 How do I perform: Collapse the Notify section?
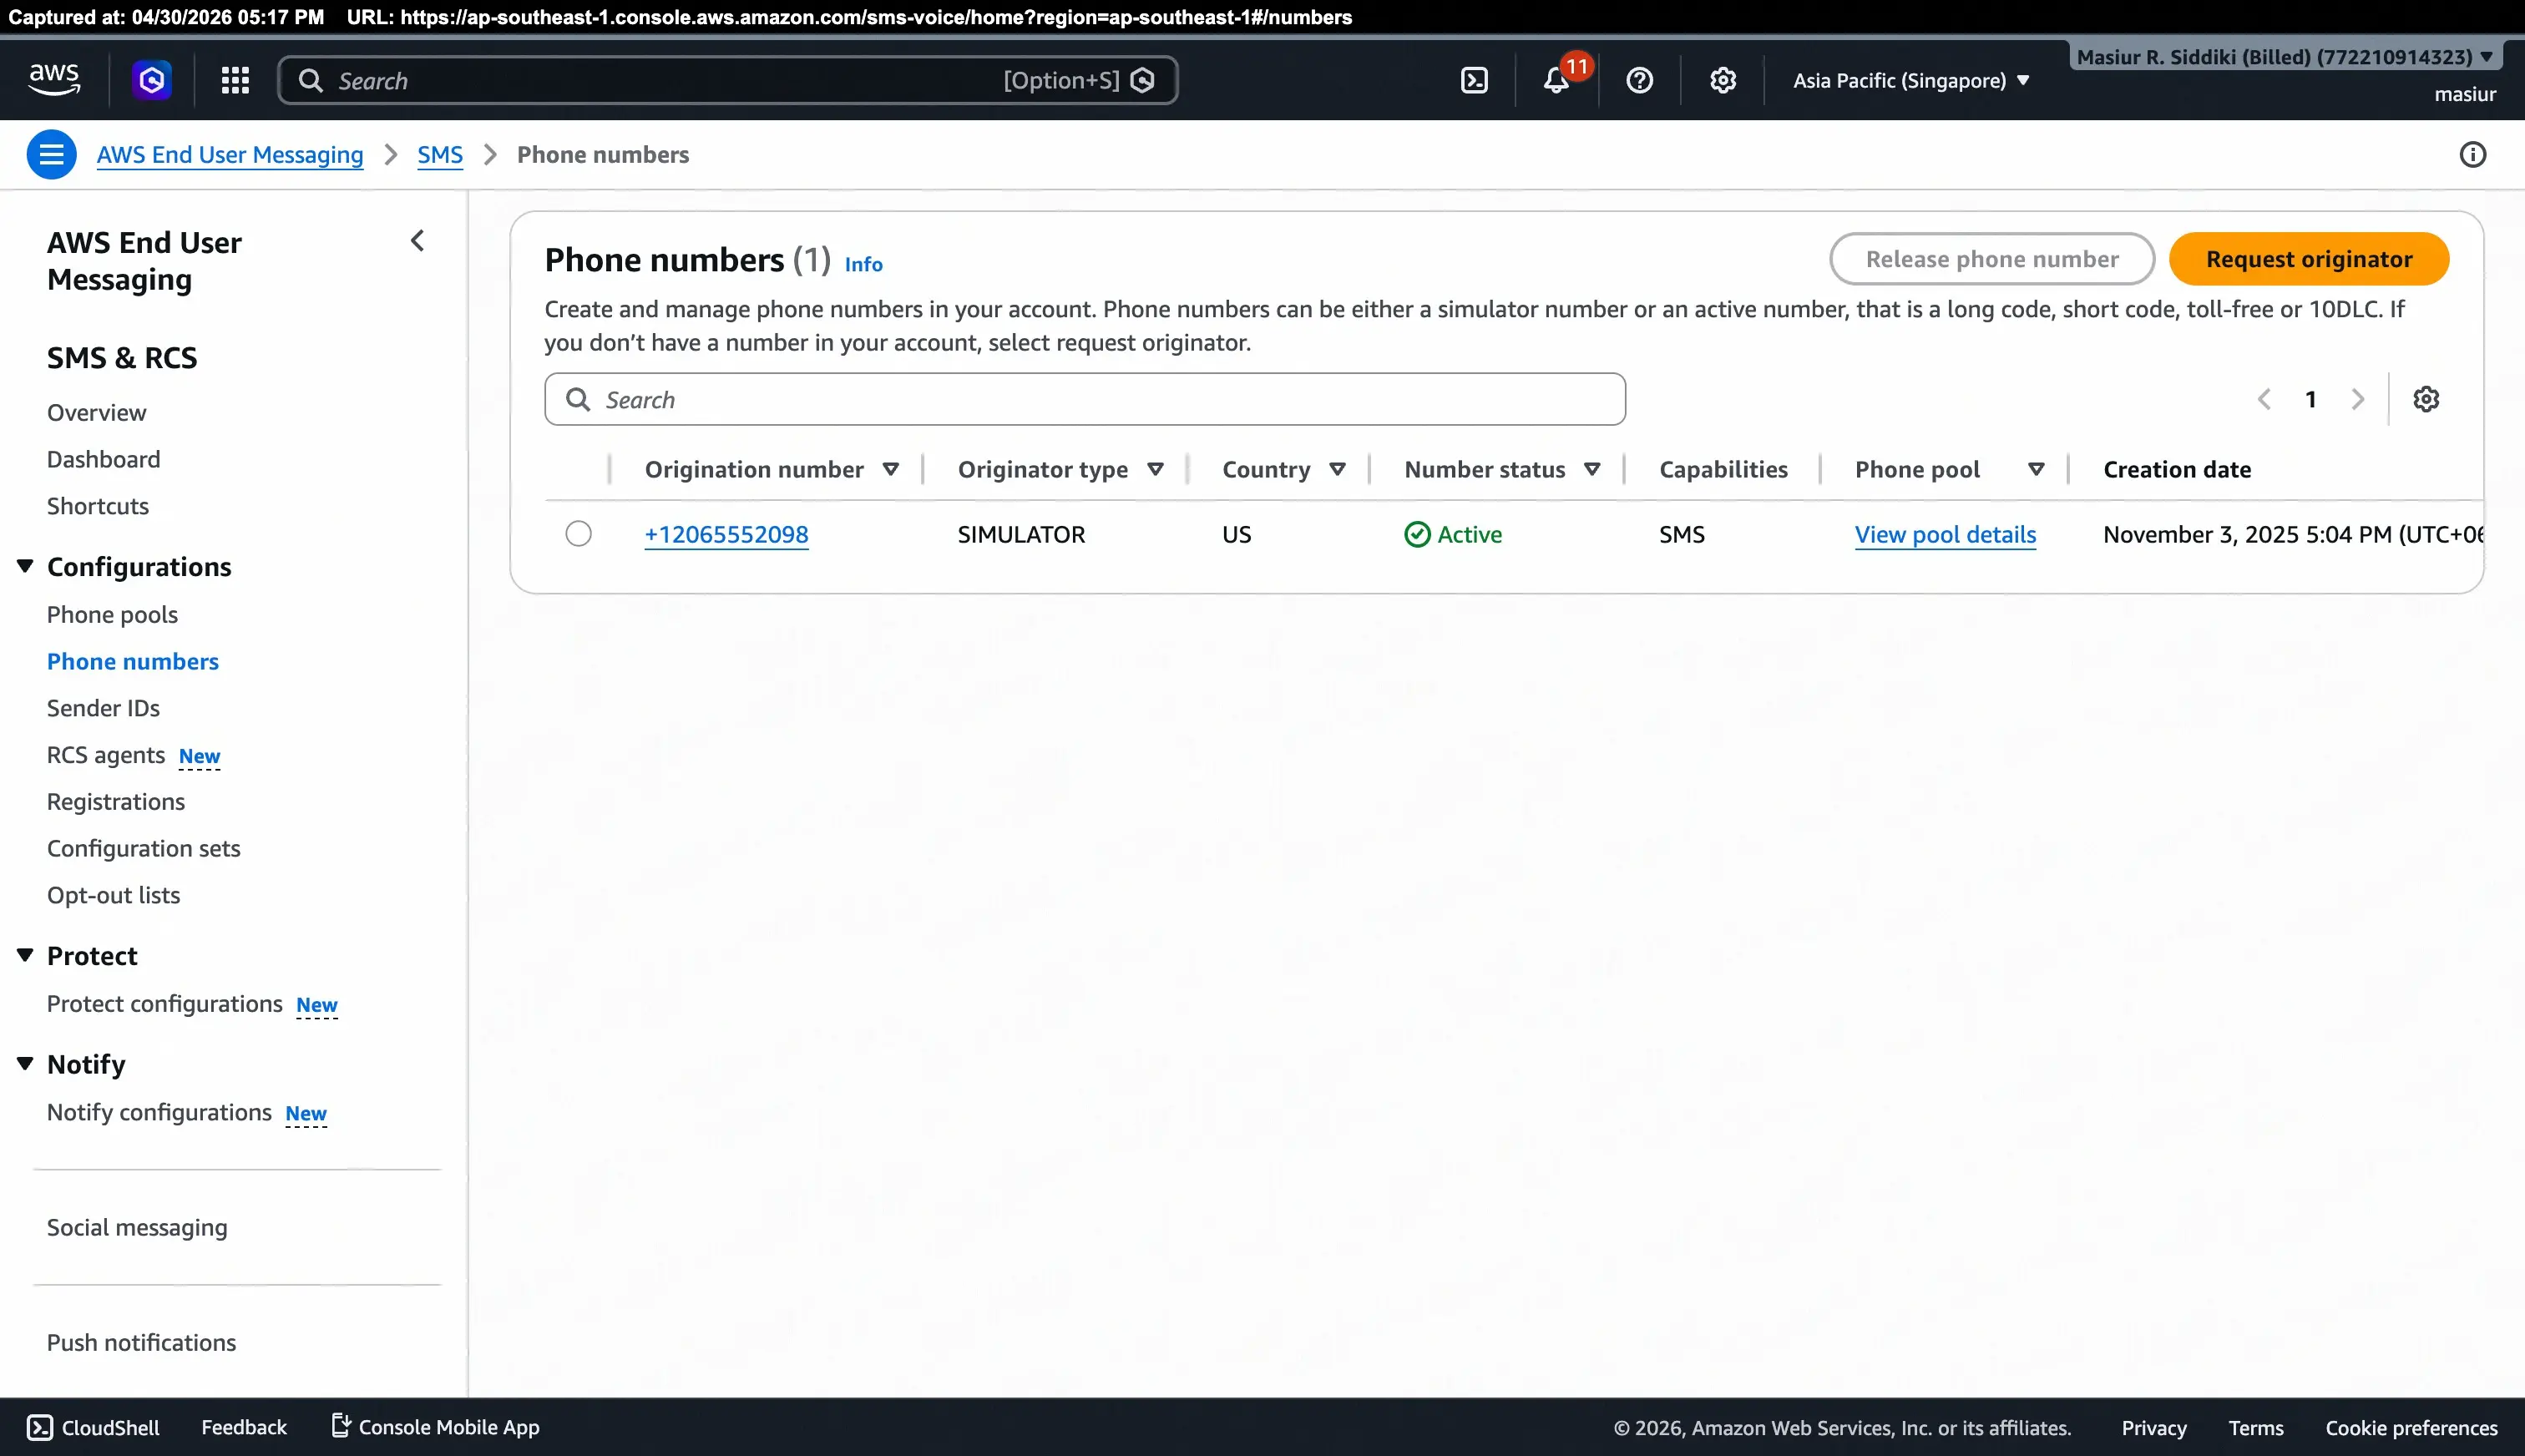click(x=25, y=1063)
